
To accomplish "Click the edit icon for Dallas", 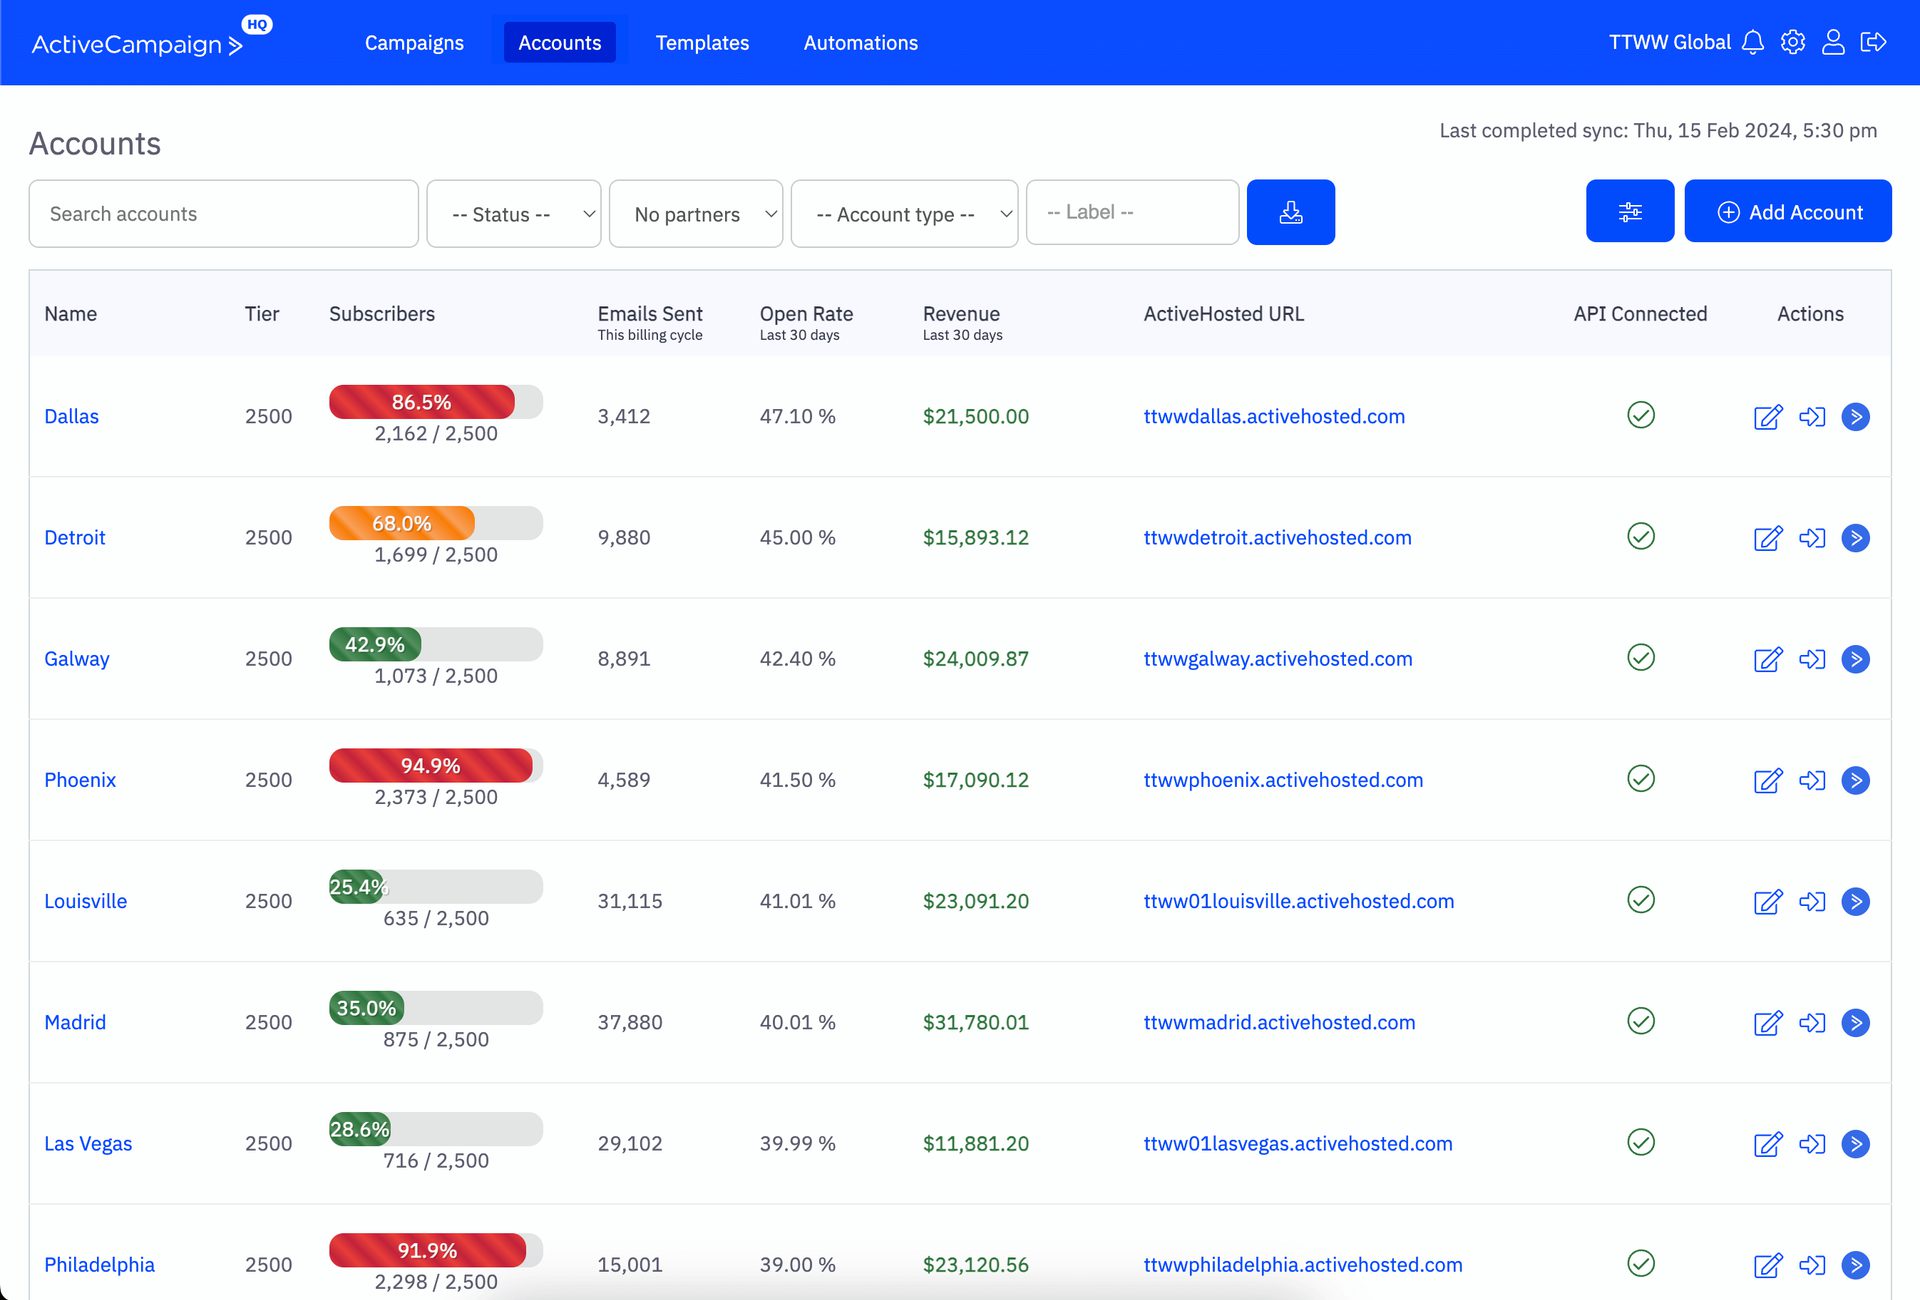I will (x=1767, y=417).
